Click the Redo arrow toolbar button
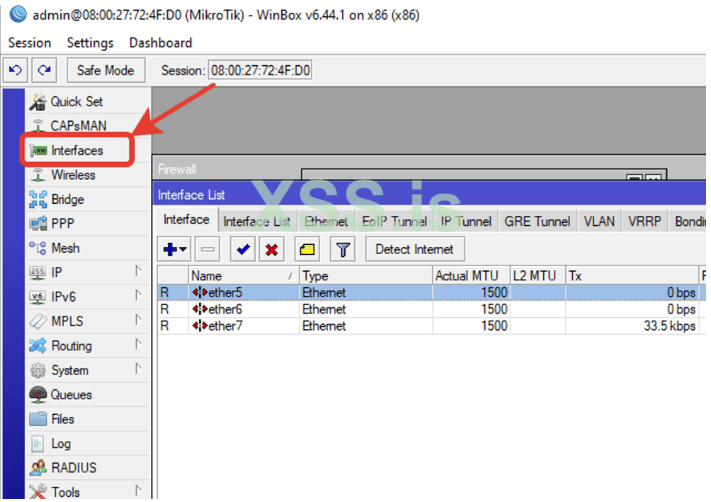 tap(44, 70)
